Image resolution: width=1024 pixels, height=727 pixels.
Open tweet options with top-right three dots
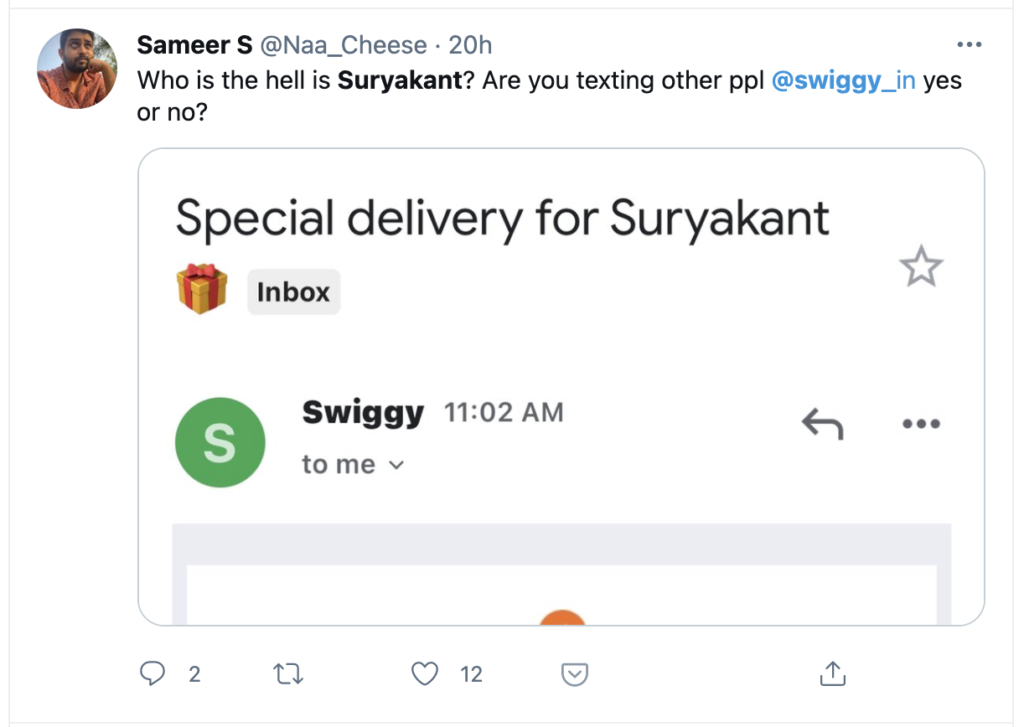pos(969,45)
